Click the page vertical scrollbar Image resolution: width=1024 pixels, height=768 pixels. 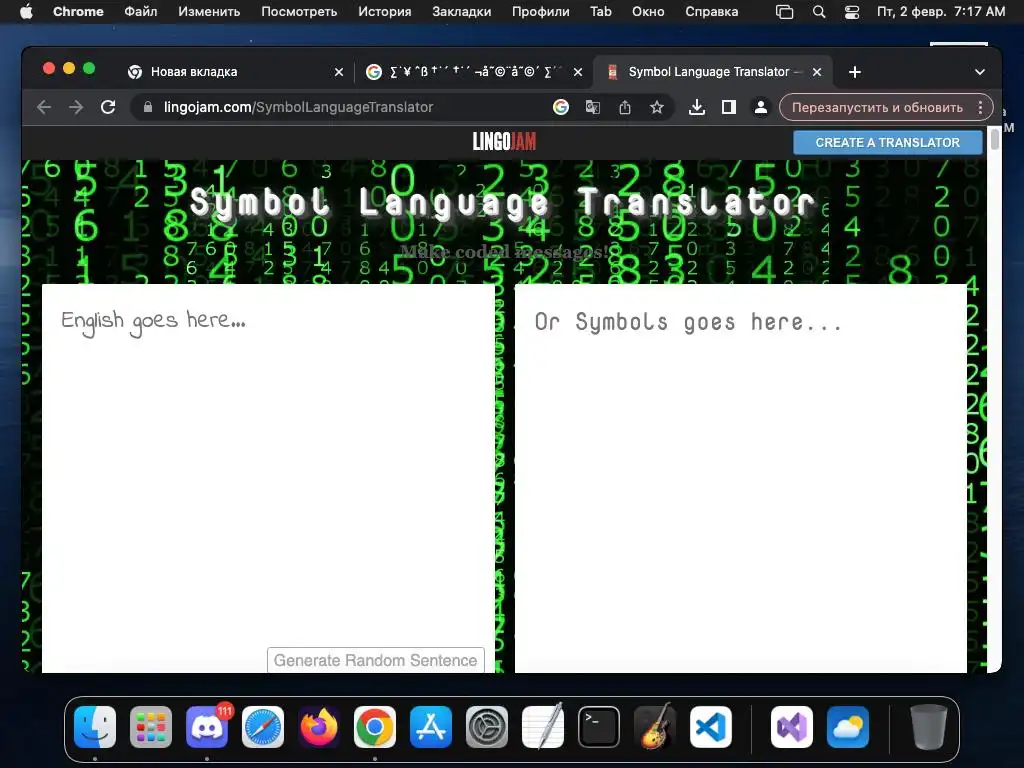tap(995, 139)
